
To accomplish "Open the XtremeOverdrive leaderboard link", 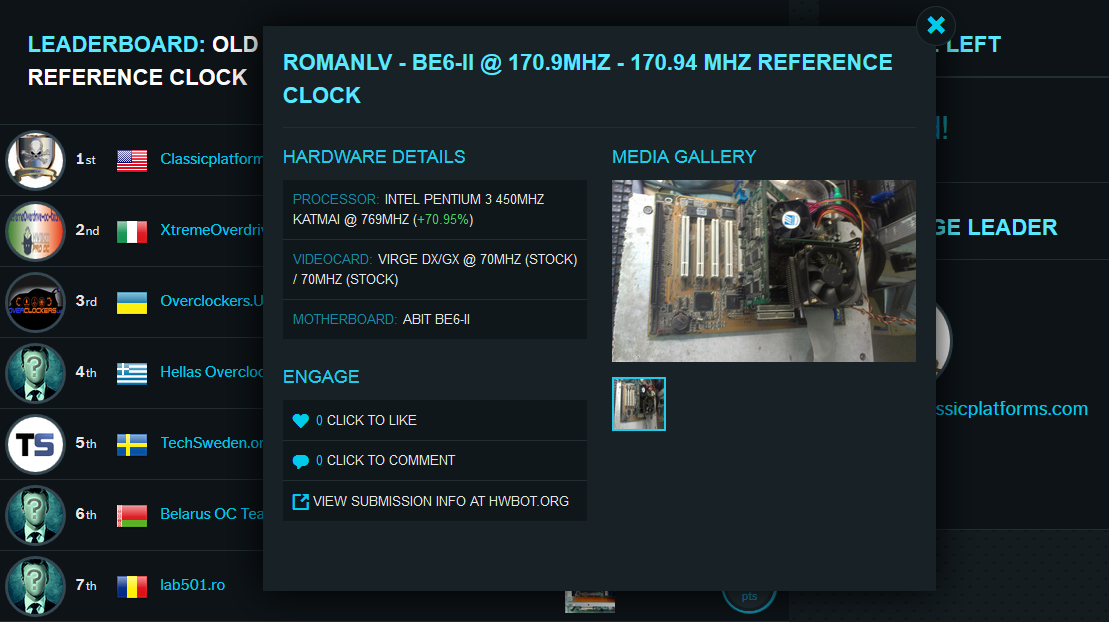I will pos(211,230).
